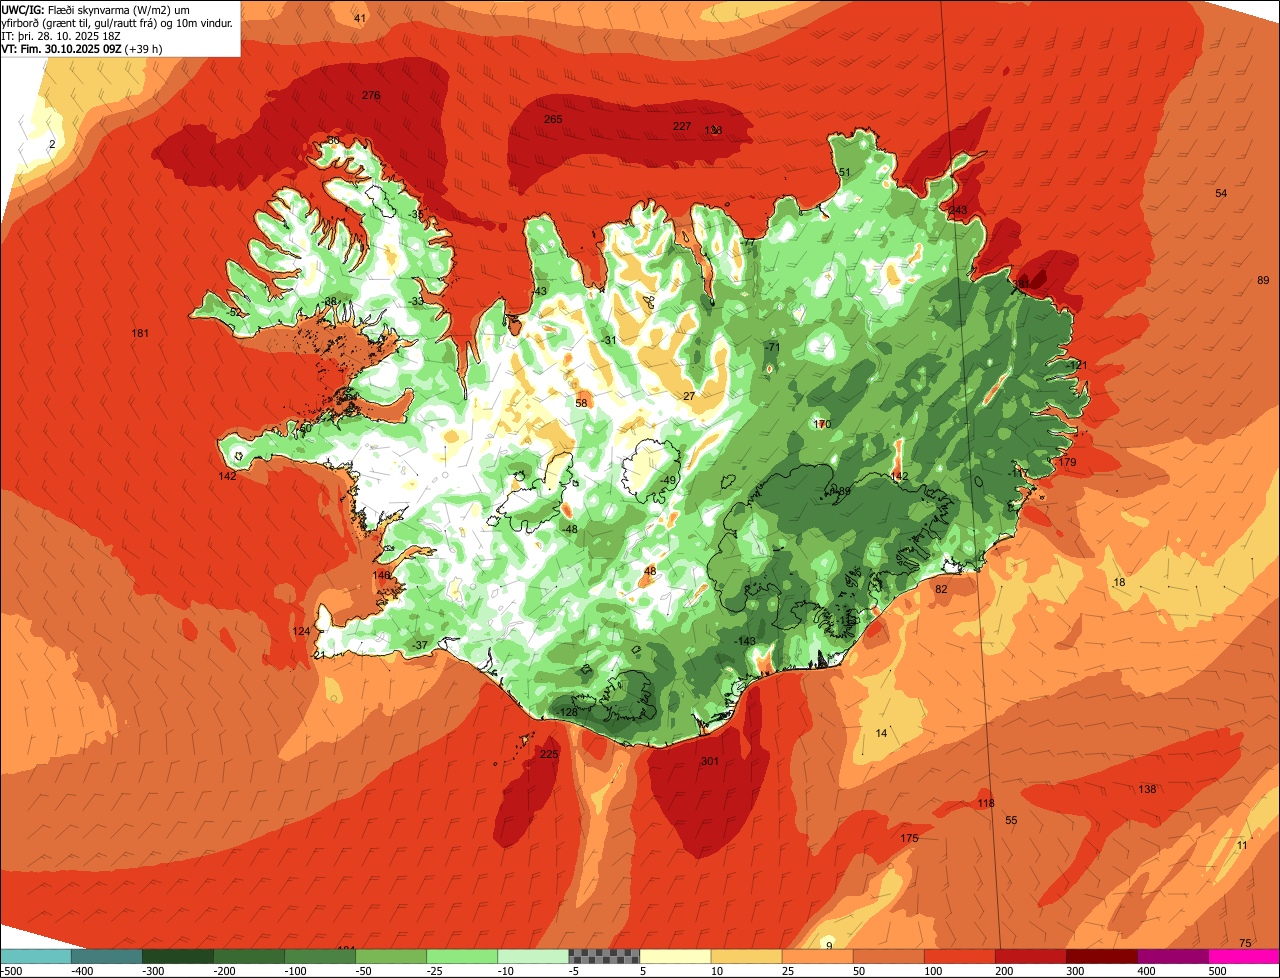
Task: Click the flux value '41' at the top edge
Action: click(x=360, y=19)
